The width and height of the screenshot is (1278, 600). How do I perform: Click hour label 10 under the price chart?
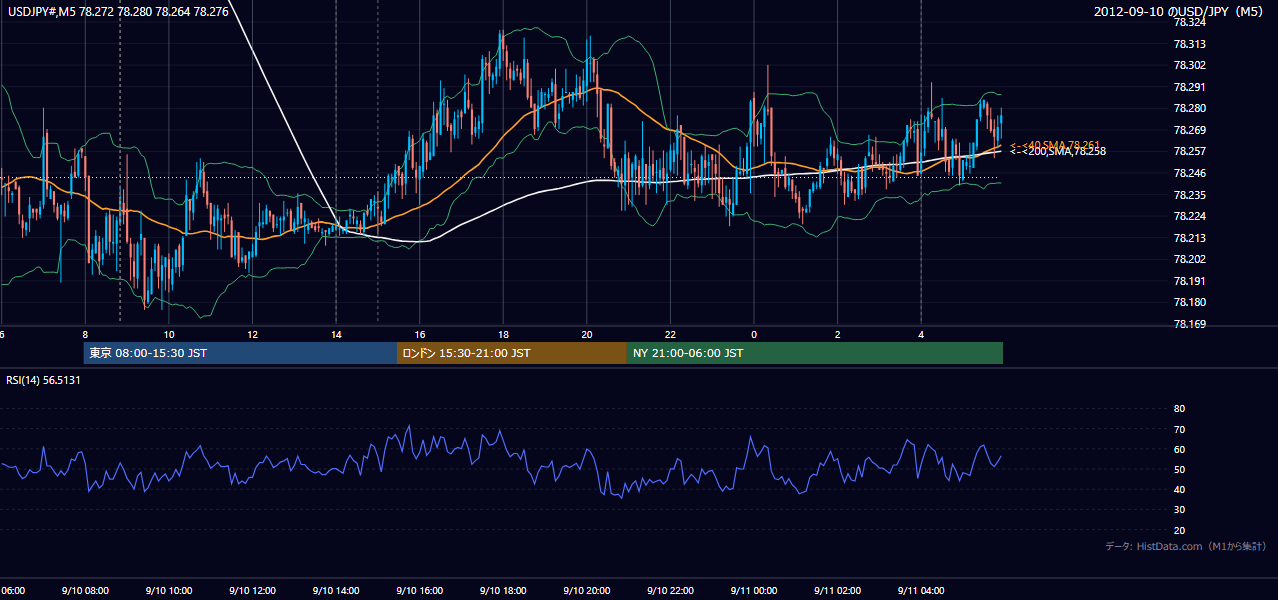[169, 334]
